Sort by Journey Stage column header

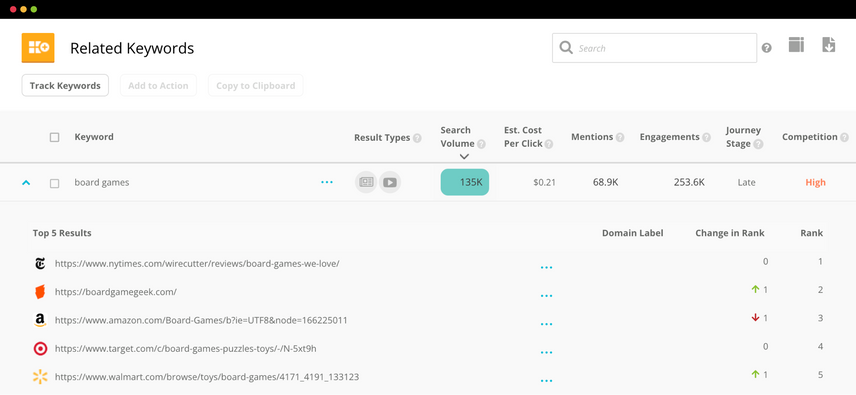(x=743, y=137)
